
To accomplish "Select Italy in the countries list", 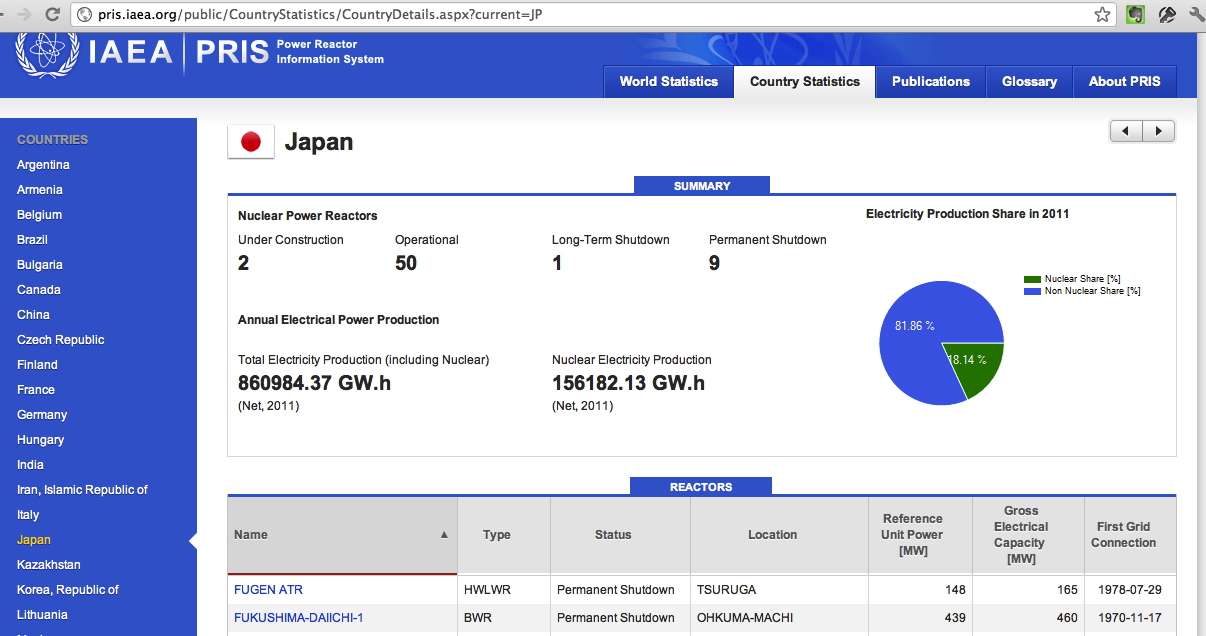I will tap(28, 515).
